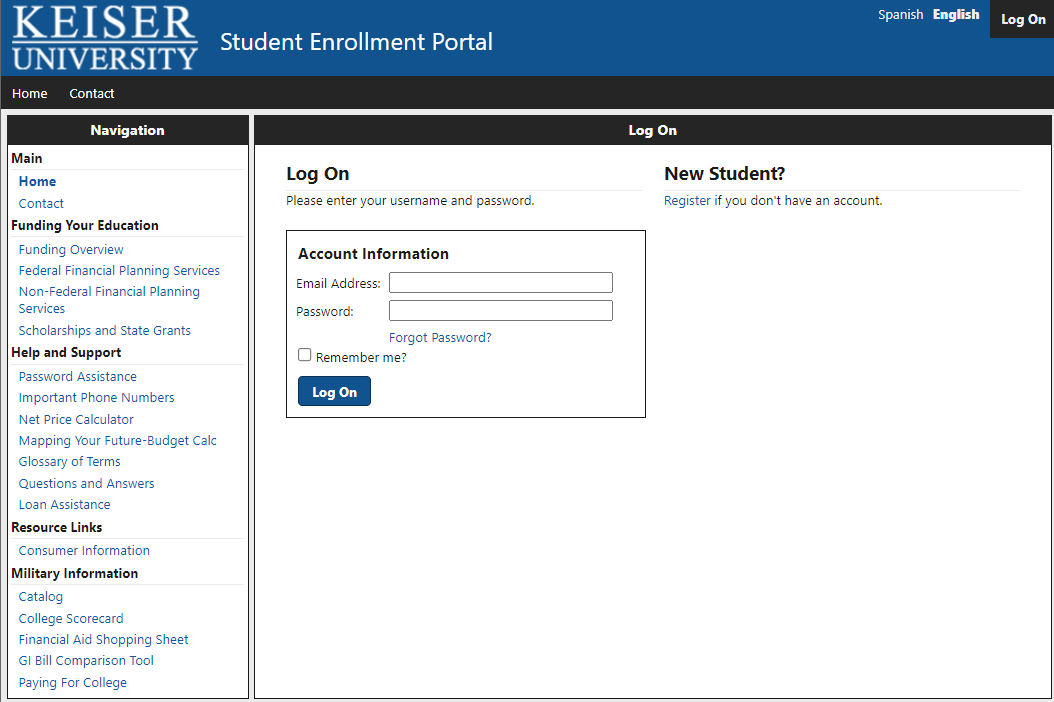Open Contact in the top menu bar
Image resolution: width=1054 pixels, height=702 pixels.
click(x=92, y=94)
